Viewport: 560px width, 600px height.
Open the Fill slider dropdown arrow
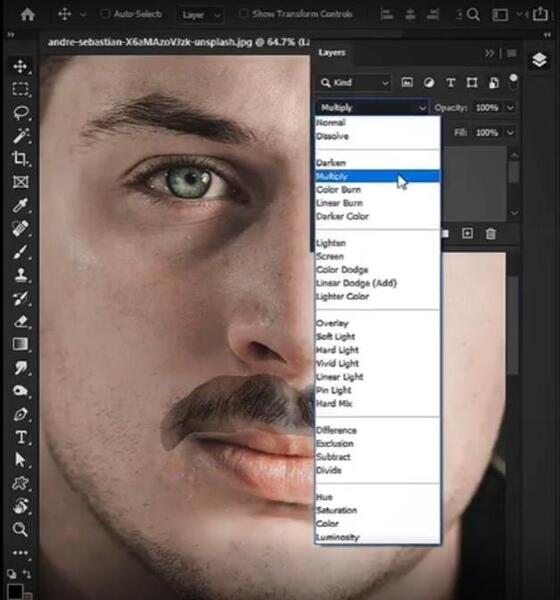[510, 132]
